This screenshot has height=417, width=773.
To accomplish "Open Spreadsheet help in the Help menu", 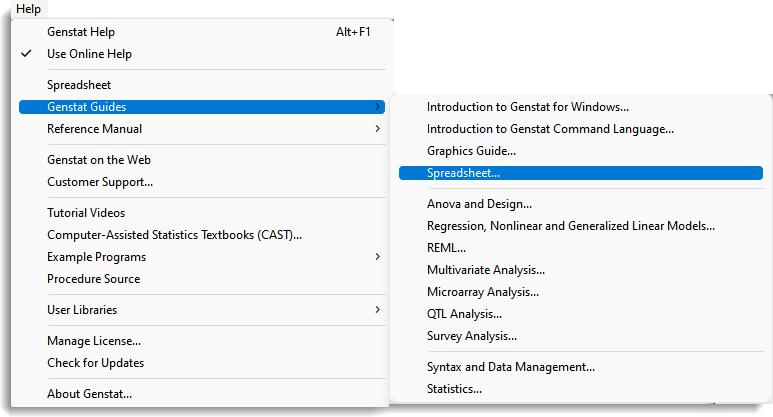I will [202, 85].
